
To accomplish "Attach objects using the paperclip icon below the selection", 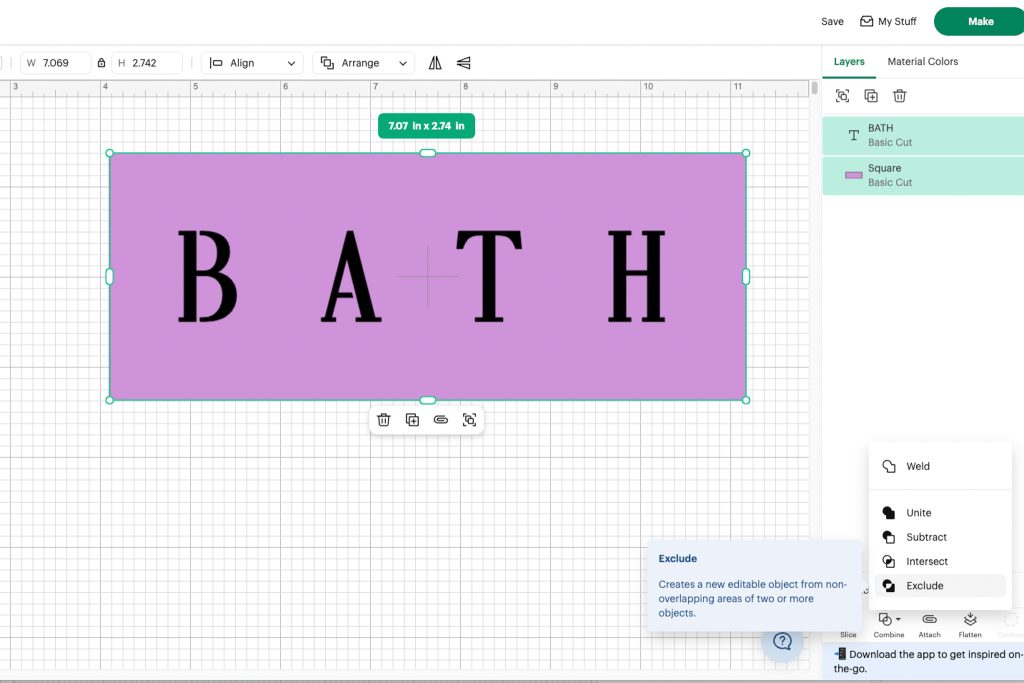I will (x=441, y=419).
